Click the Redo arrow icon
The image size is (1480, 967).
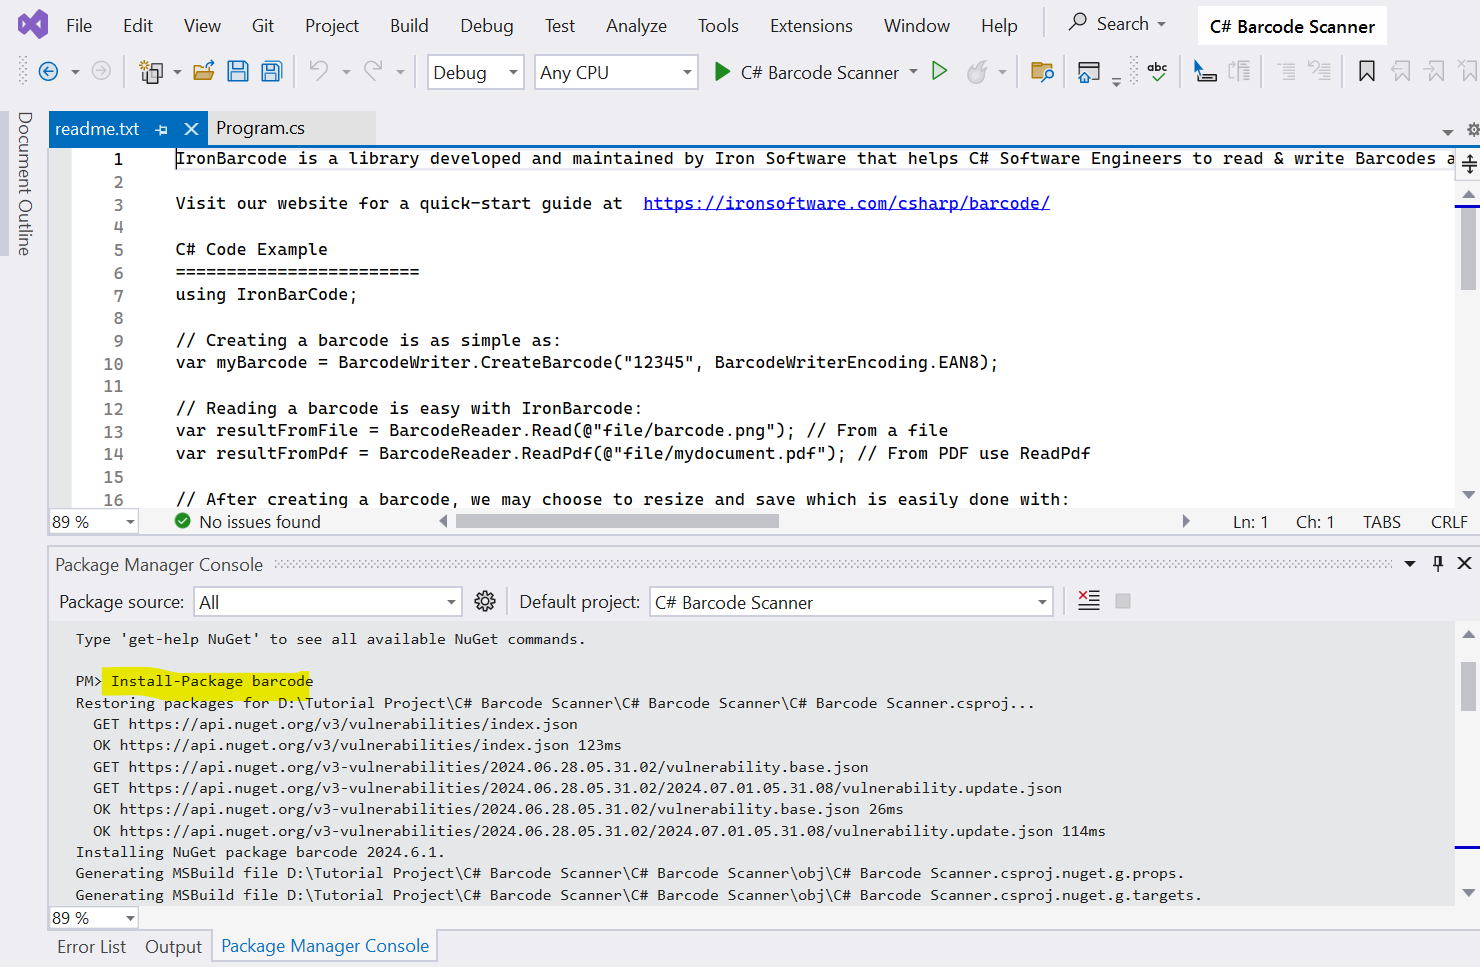coord(373,70)
